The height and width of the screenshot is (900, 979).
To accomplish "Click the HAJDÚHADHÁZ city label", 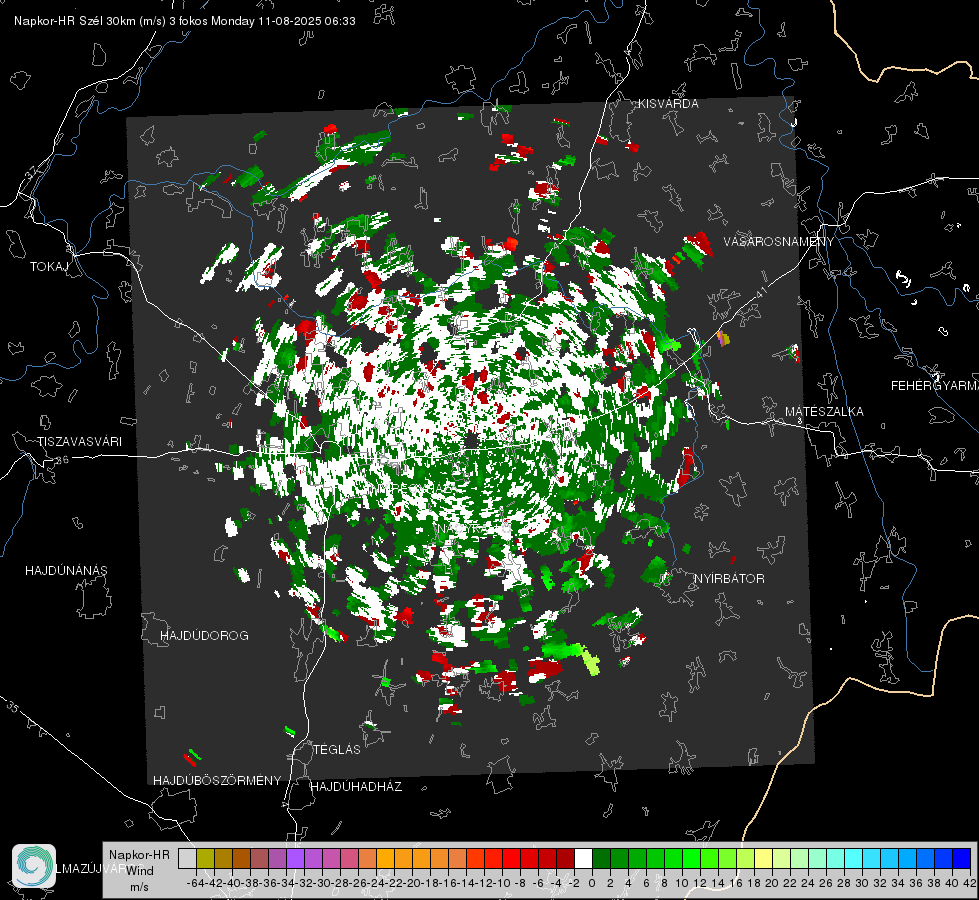I will (x=356, y=786).
